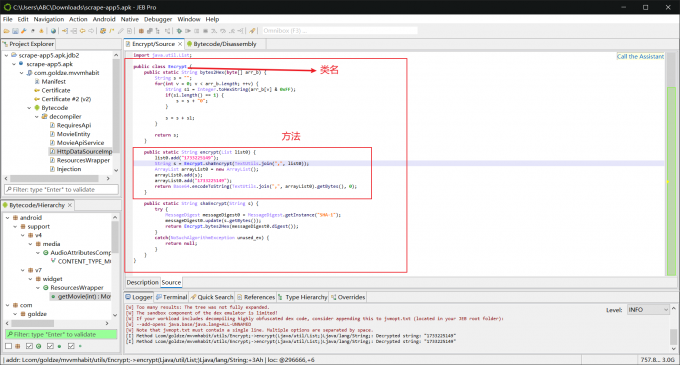
Task: Click the Call the Assistant link
Action: pyautogui.click(x=640, y=56)
